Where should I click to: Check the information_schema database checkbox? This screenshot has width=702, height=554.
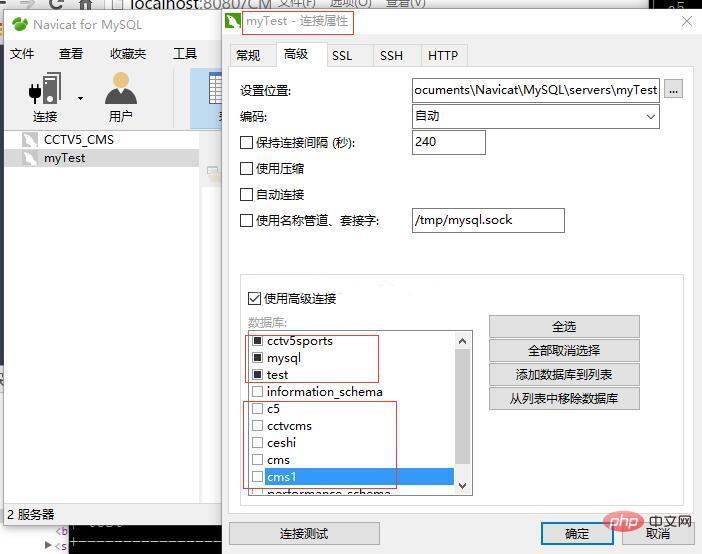(257, 391)
